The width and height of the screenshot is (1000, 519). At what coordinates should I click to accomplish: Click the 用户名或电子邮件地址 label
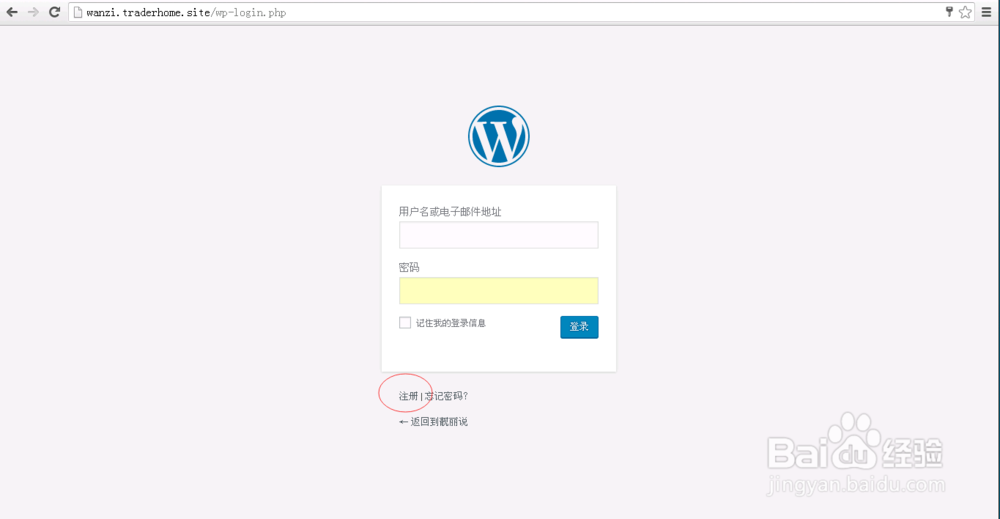click(x=450, y=212)
